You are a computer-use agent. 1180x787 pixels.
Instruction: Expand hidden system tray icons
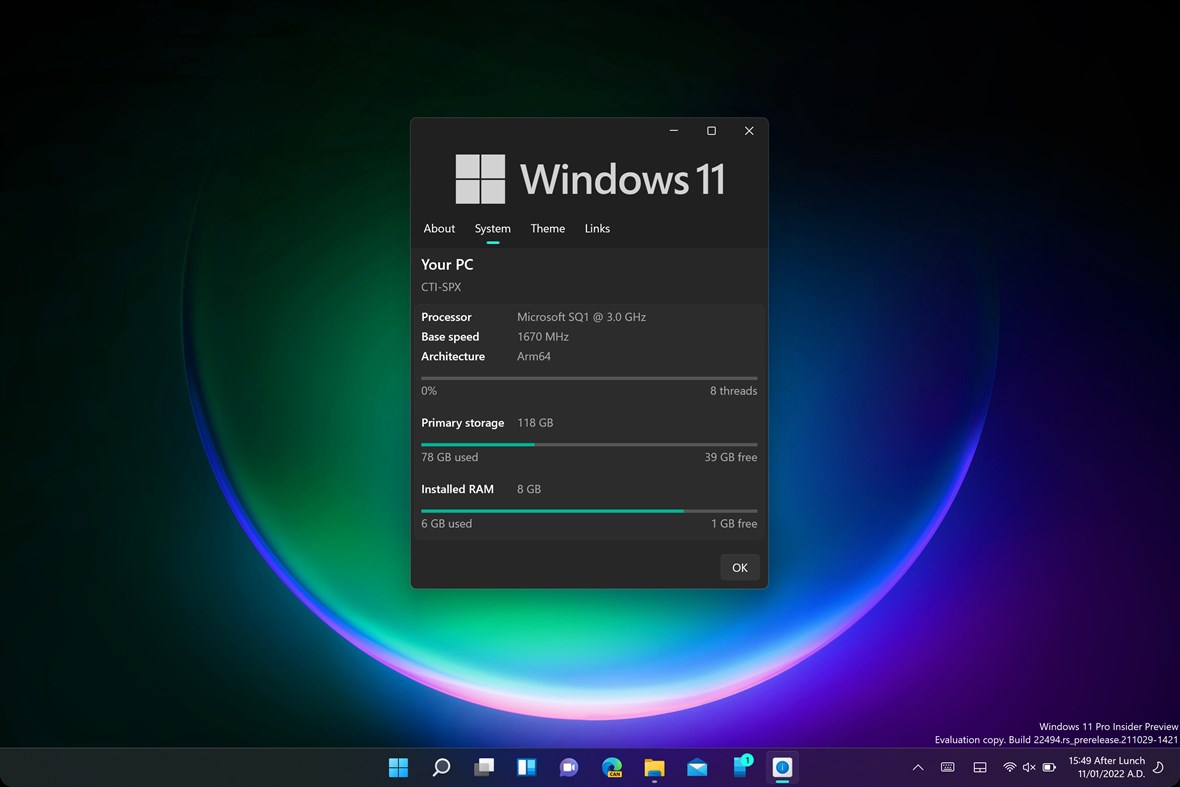[x=917, y=767]
